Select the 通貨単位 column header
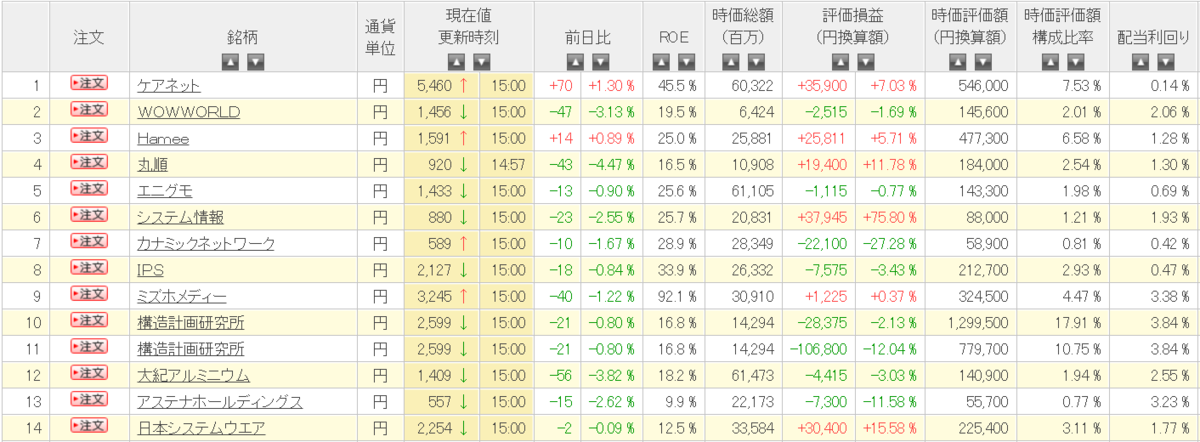 [380, 36]
